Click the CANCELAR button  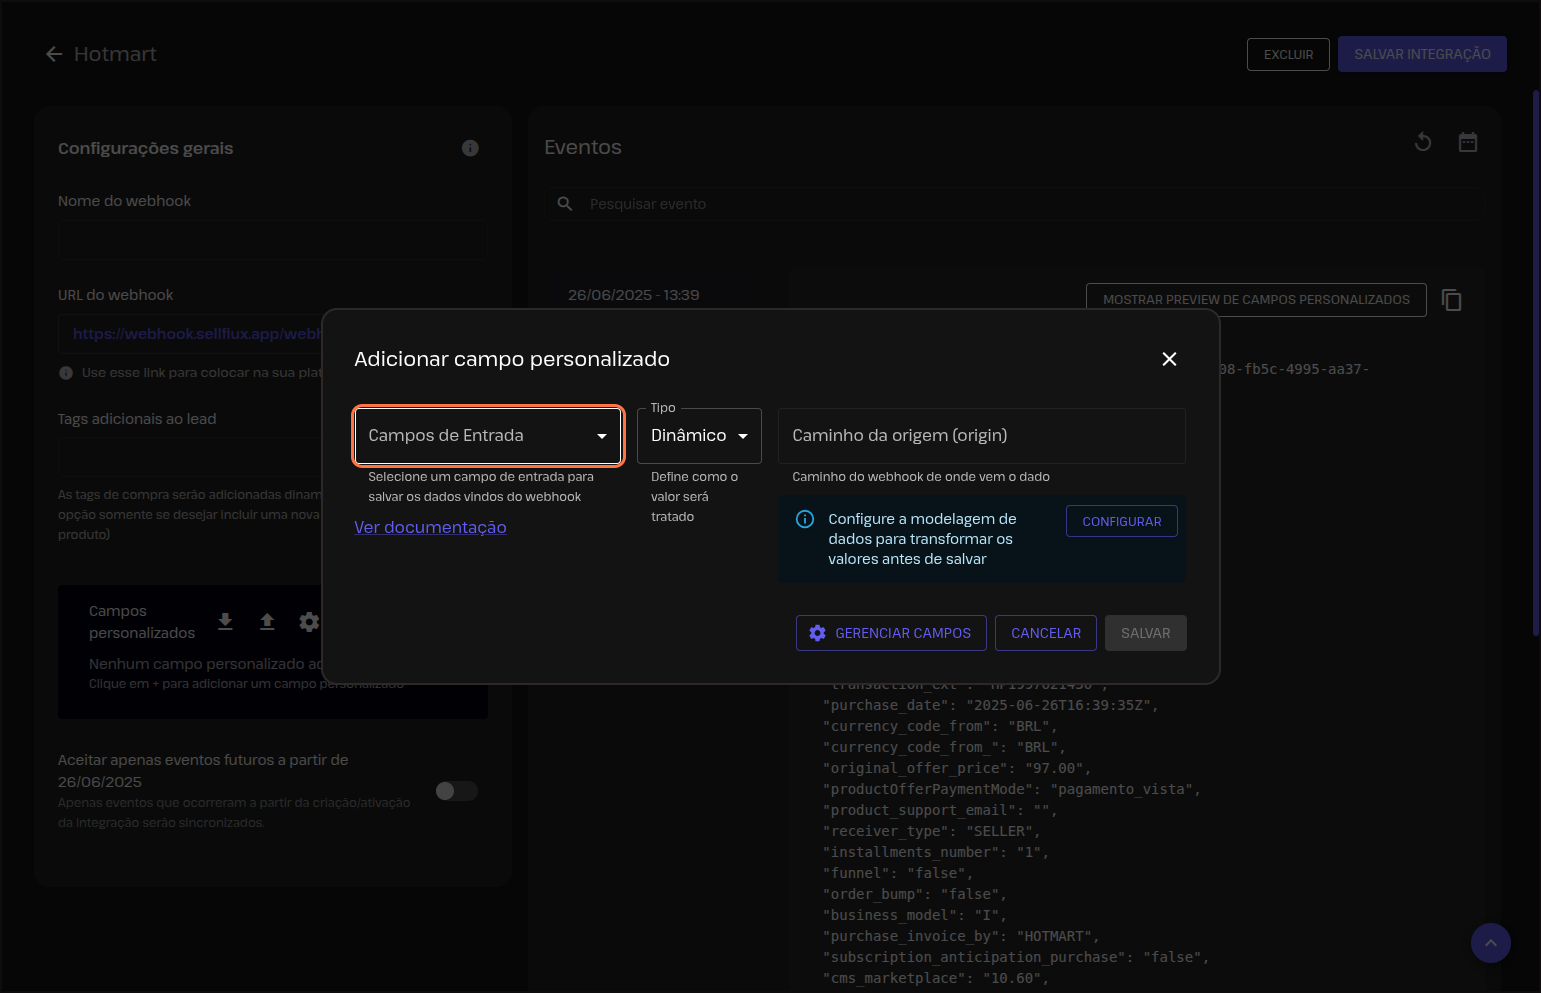tap(1045, 633)
